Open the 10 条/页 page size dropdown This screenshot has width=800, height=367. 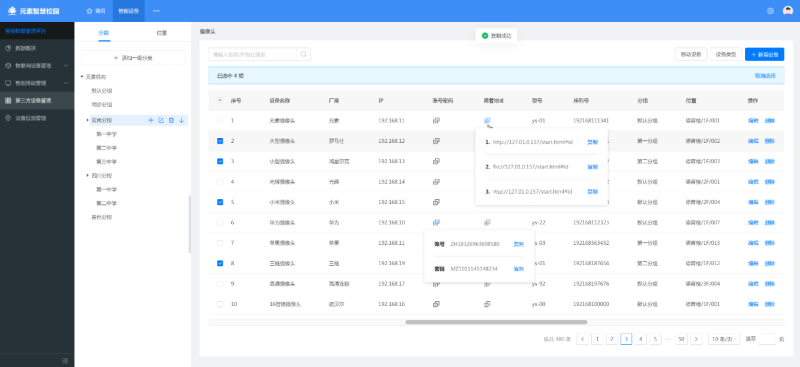pyautogui.click(x=724, y=339)
